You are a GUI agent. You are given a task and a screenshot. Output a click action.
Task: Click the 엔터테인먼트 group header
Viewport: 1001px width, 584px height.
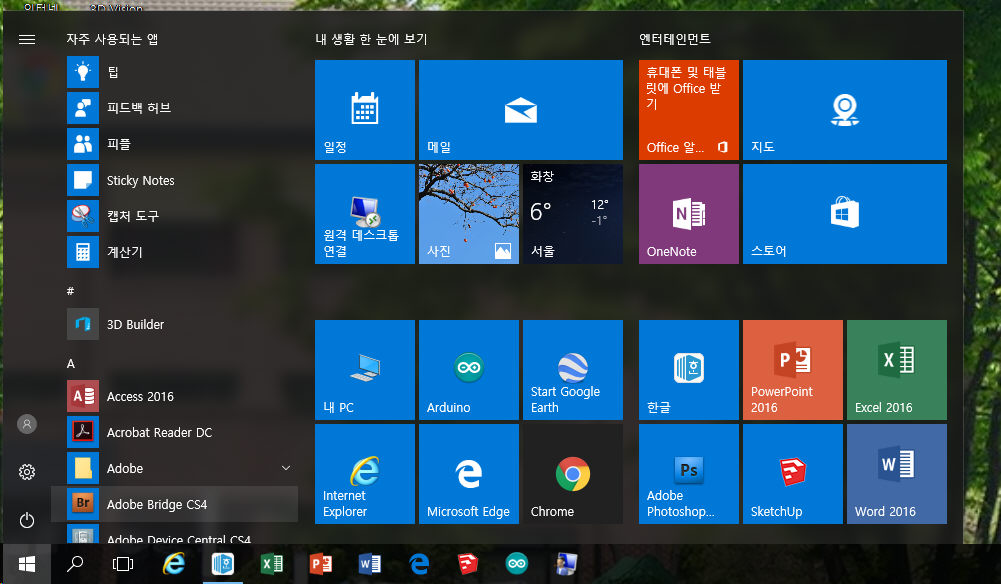675,39
